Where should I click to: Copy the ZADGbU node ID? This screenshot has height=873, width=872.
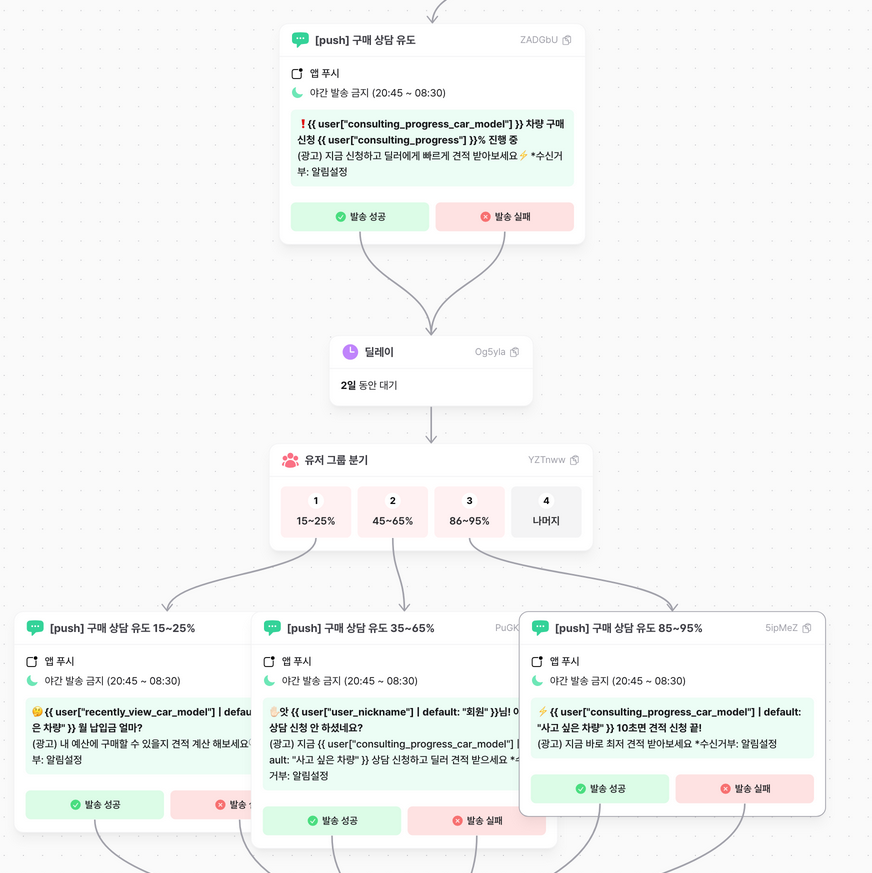[x=567, y=41]
